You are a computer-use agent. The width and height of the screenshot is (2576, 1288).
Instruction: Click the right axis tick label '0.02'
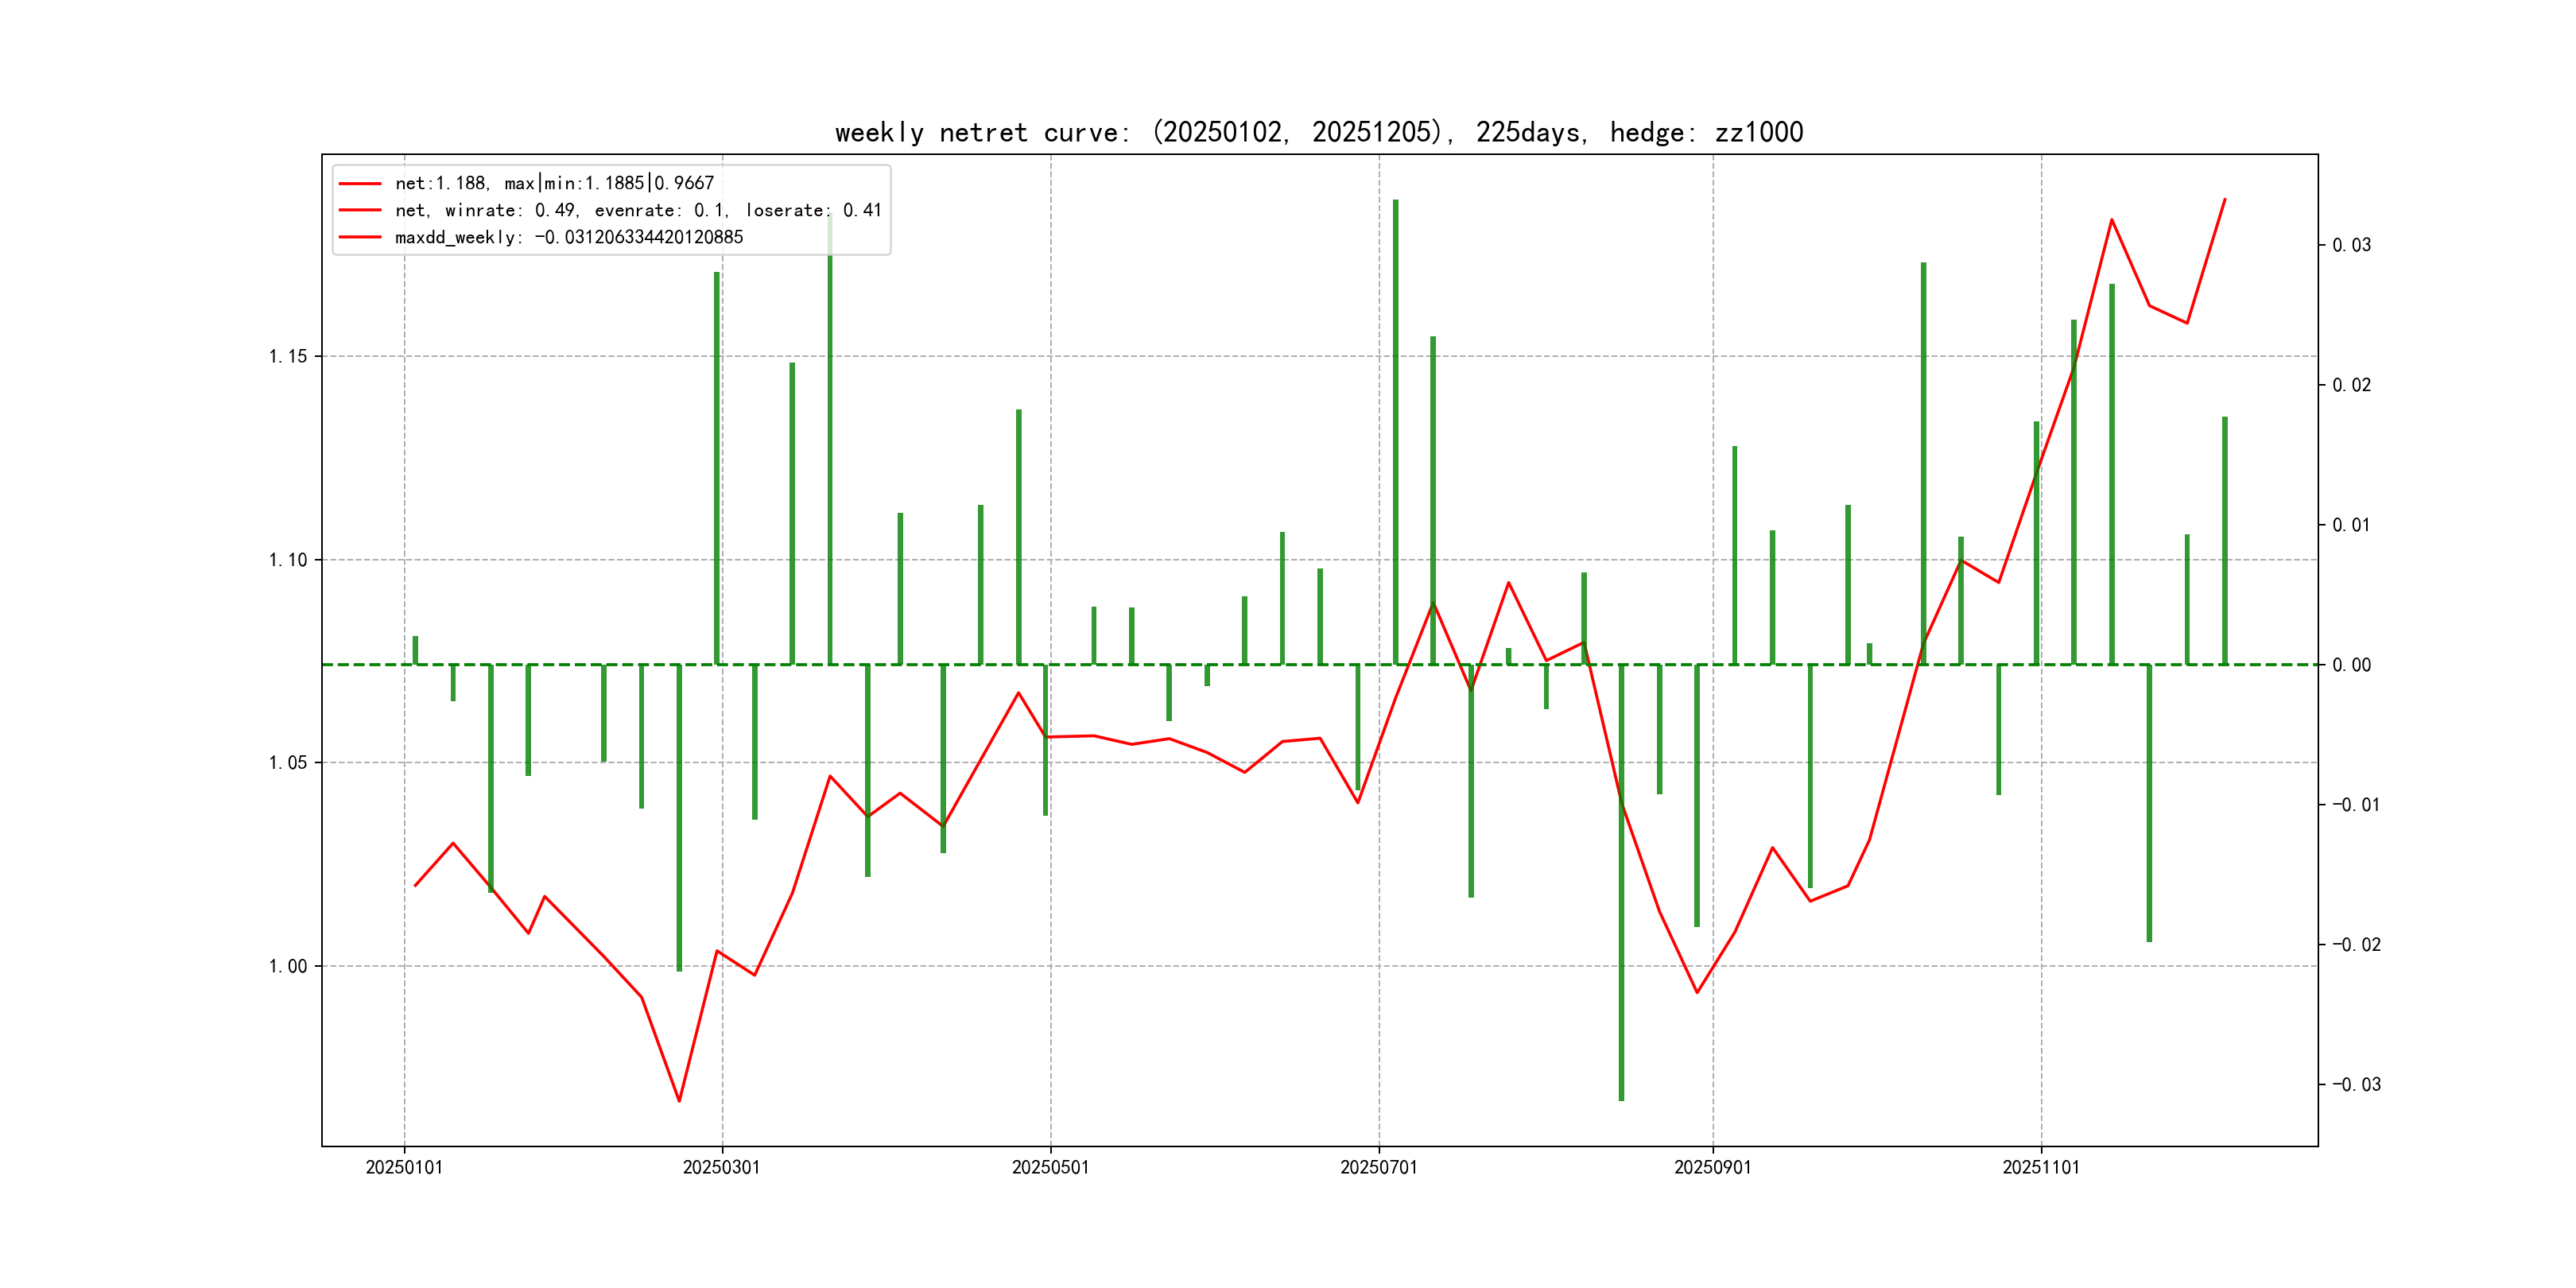(x=2351, y=385)
